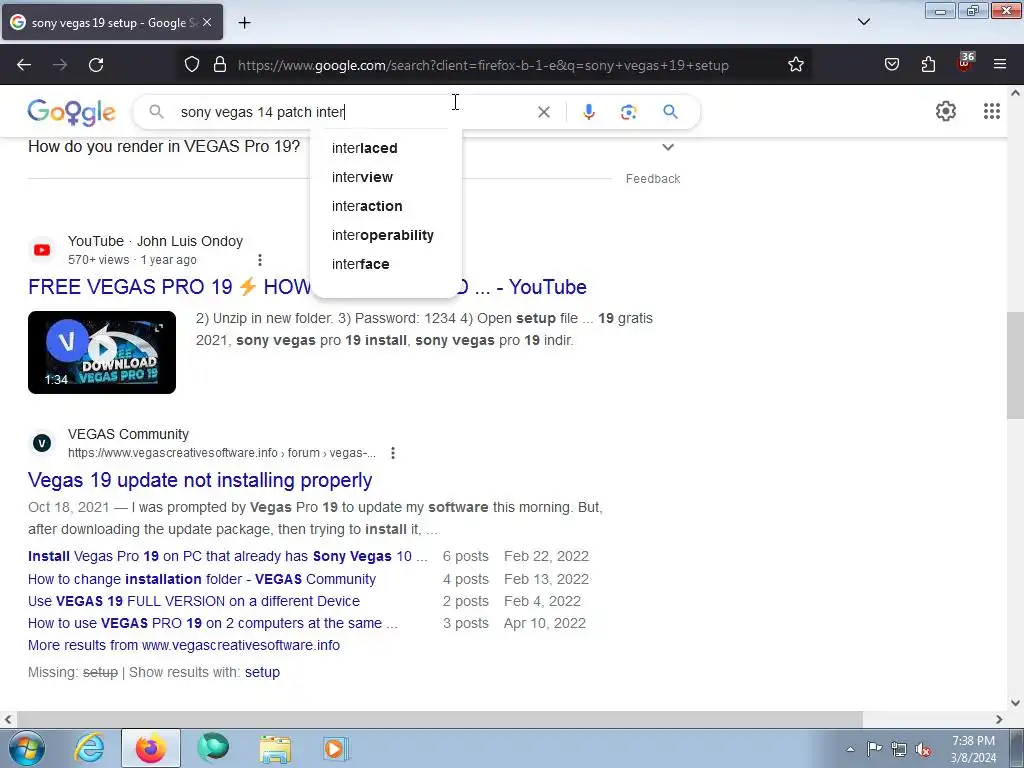Submit the search with the blue magnifier icon
Image resolution: width=1024 pixels, height=768 pixels.
[x=670, y=112]
